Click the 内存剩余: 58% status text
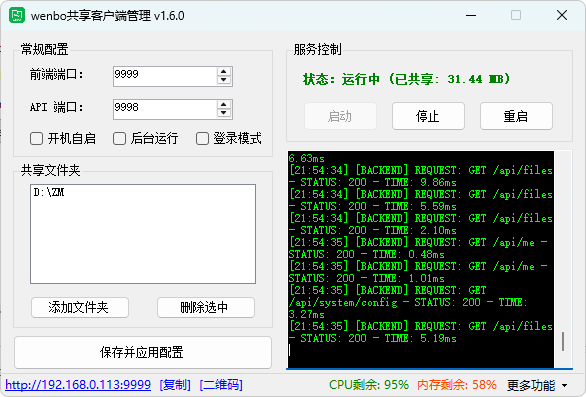Screen dimensions: 586x397 (x=457, y=385)
